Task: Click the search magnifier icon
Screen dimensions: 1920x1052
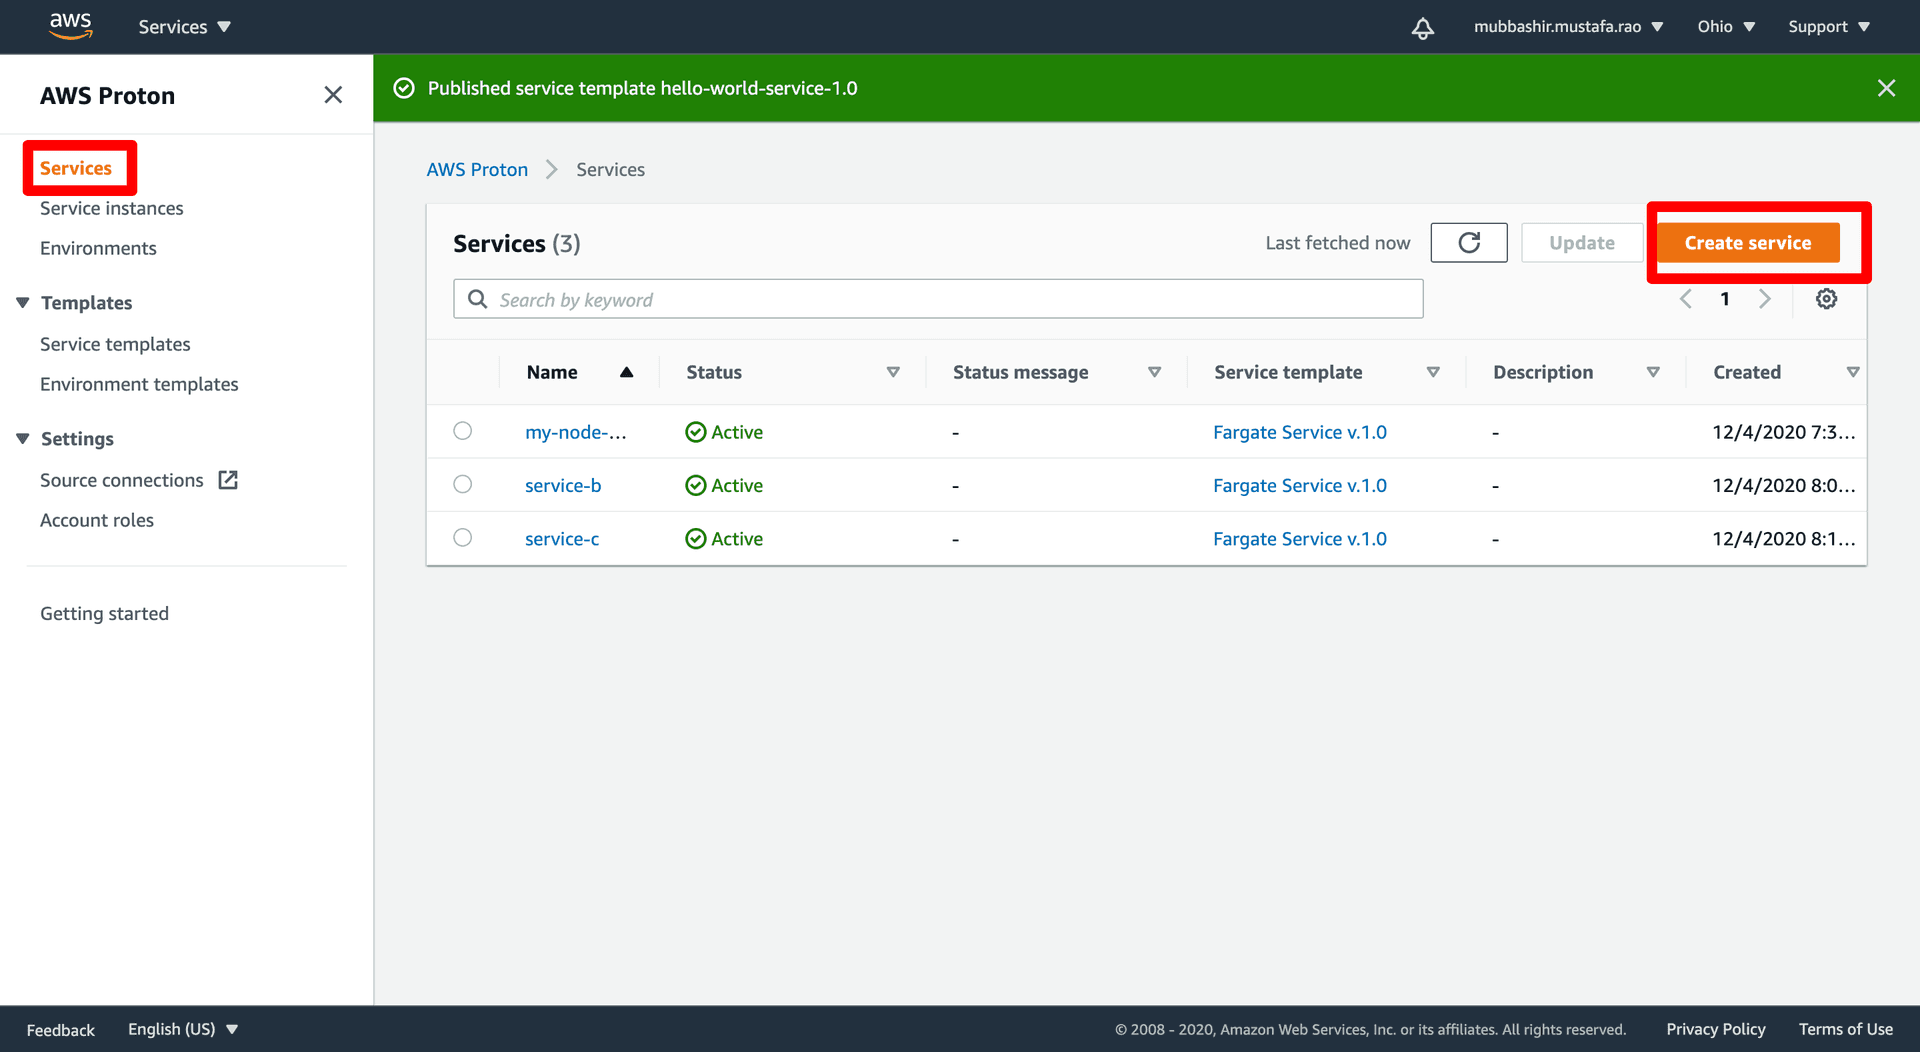Action: click(478, 299)
